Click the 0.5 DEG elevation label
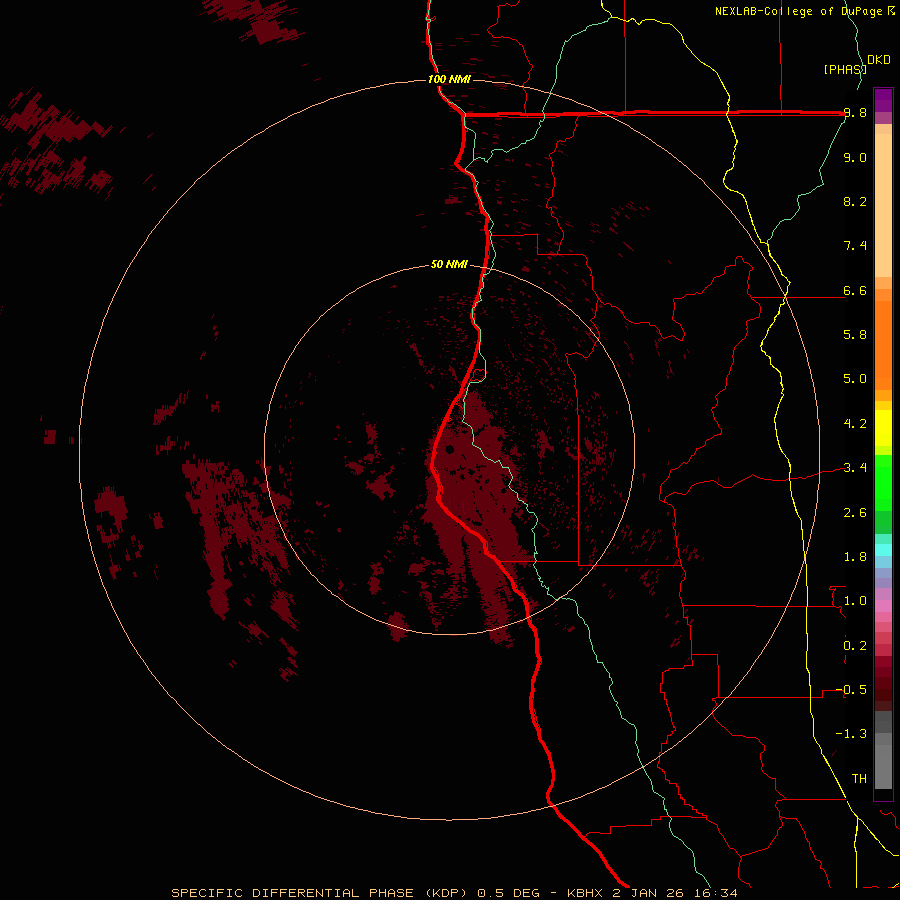This screenshot has height=900, width=900. coord(509,893)
